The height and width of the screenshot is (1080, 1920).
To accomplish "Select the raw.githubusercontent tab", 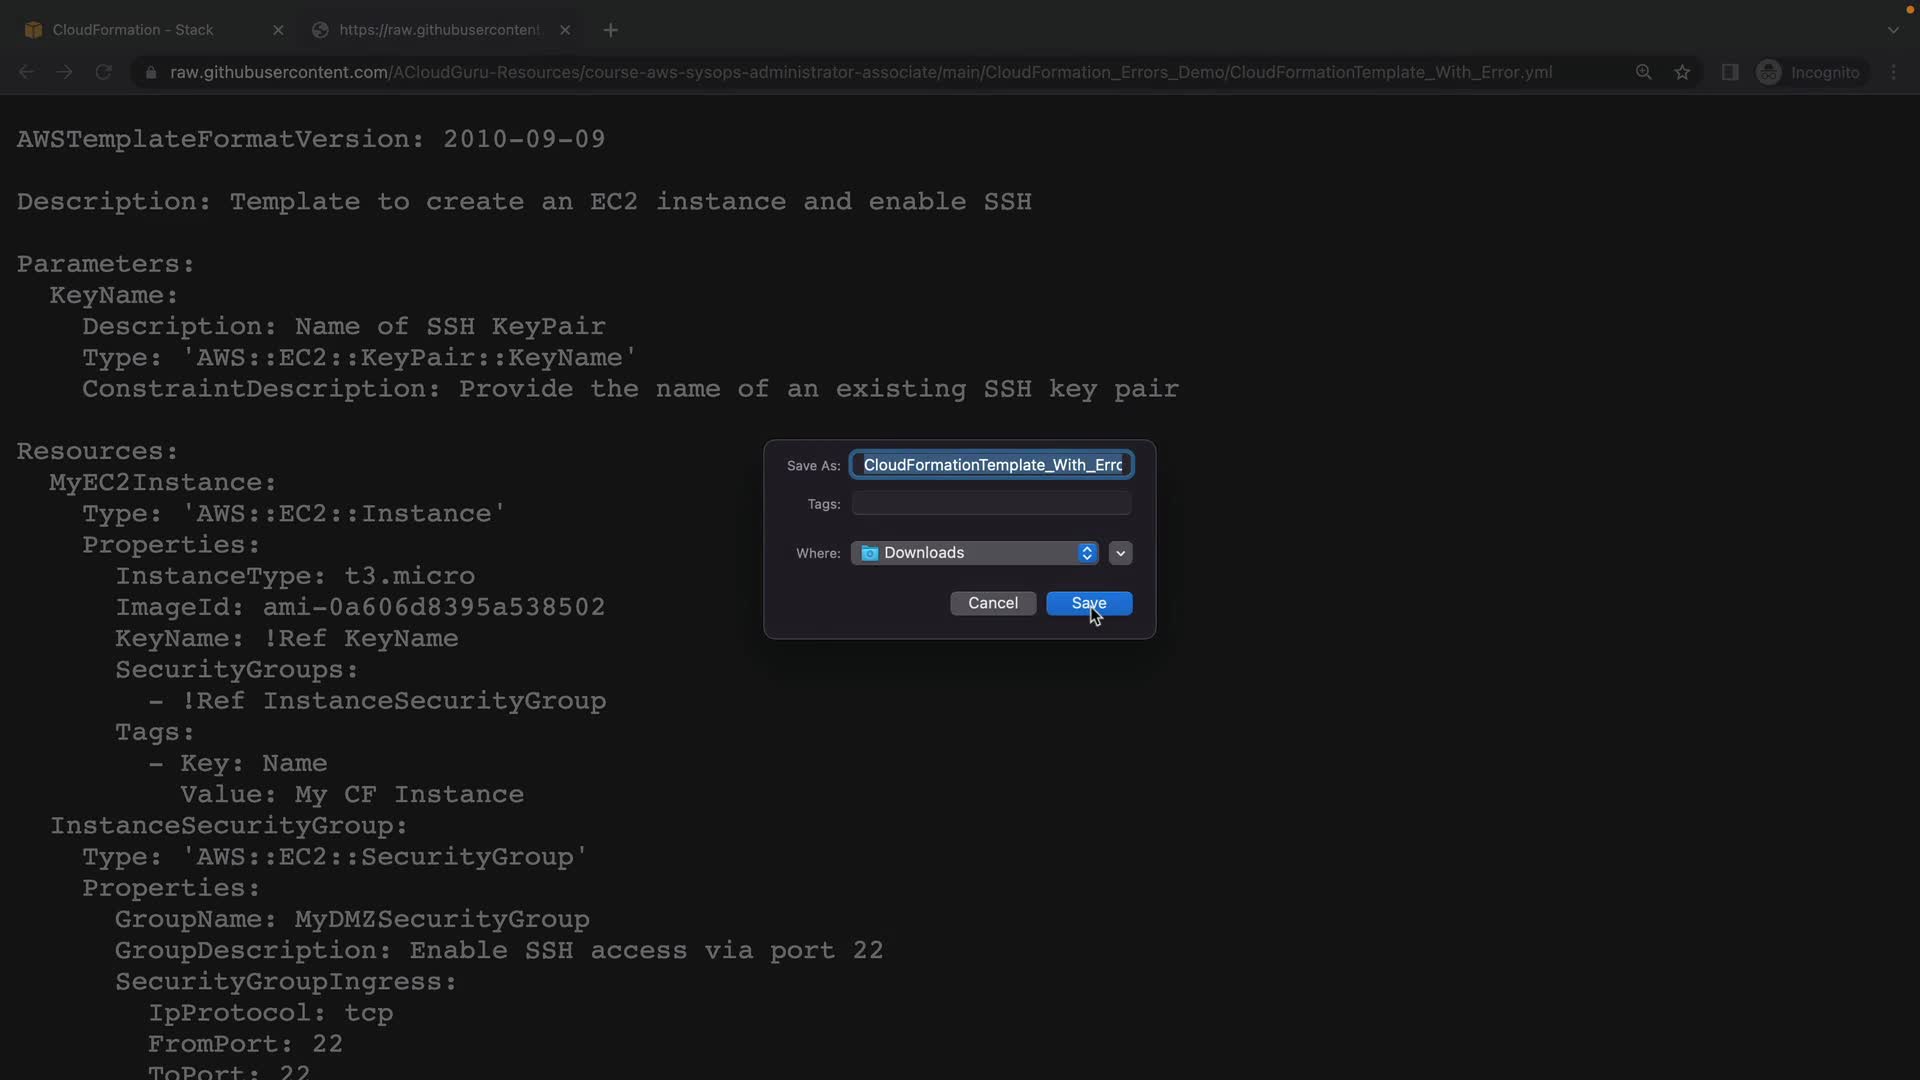I will [x=438, y=30].
